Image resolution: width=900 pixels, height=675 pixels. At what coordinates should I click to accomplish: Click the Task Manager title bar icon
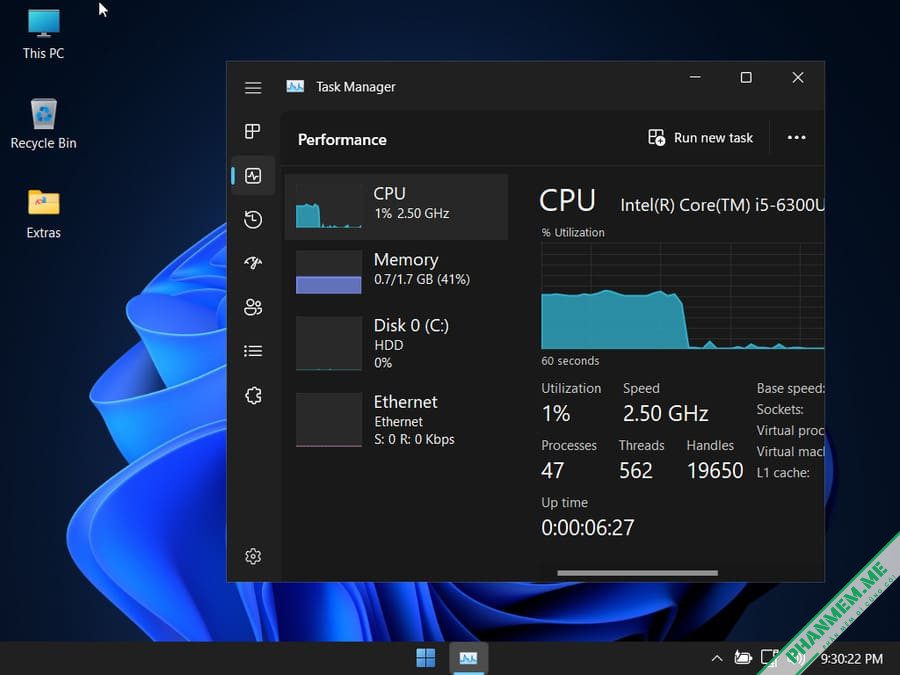[295, 87]
